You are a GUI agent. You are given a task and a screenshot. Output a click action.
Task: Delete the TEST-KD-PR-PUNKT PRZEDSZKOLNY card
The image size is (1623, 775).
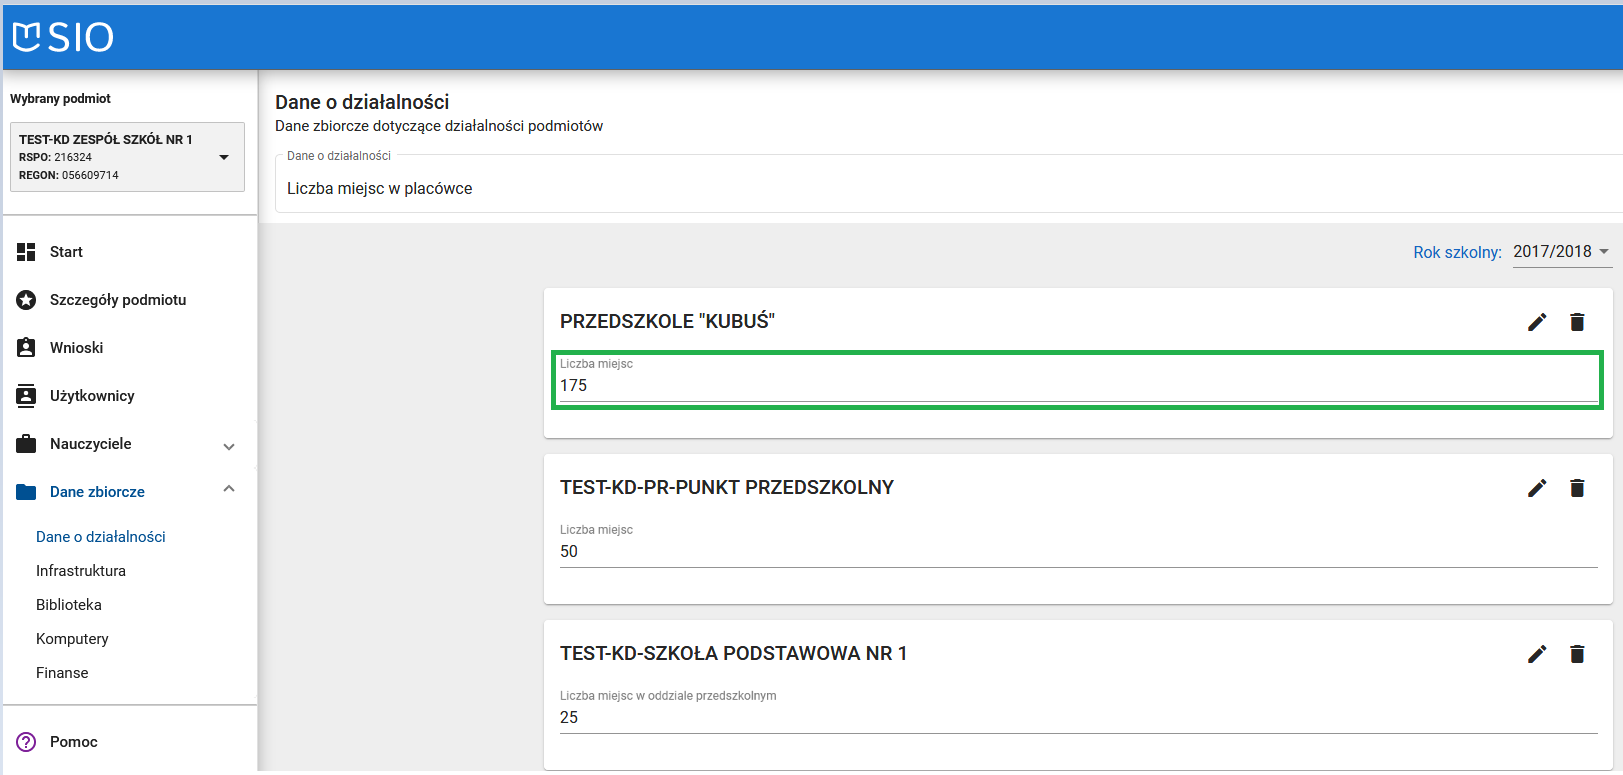click(x=1577, y=488)
